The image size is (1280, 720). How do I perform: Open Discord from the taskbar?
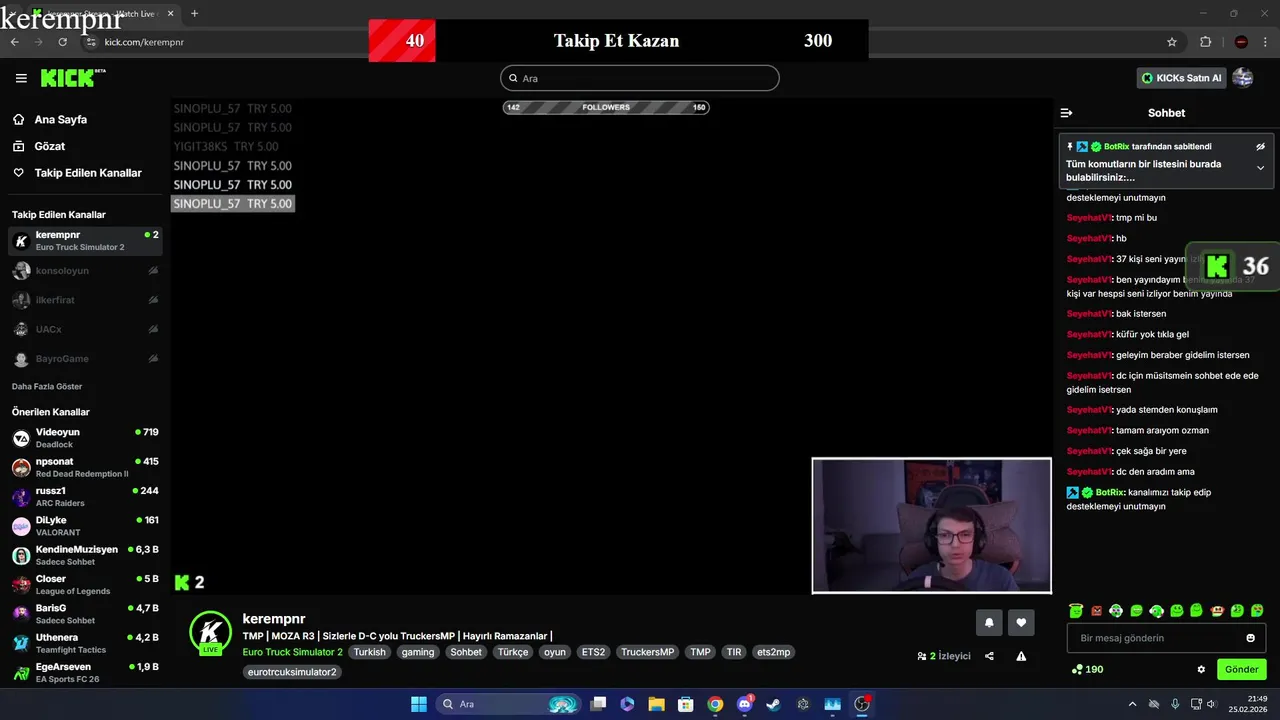[x=744, y=704]
